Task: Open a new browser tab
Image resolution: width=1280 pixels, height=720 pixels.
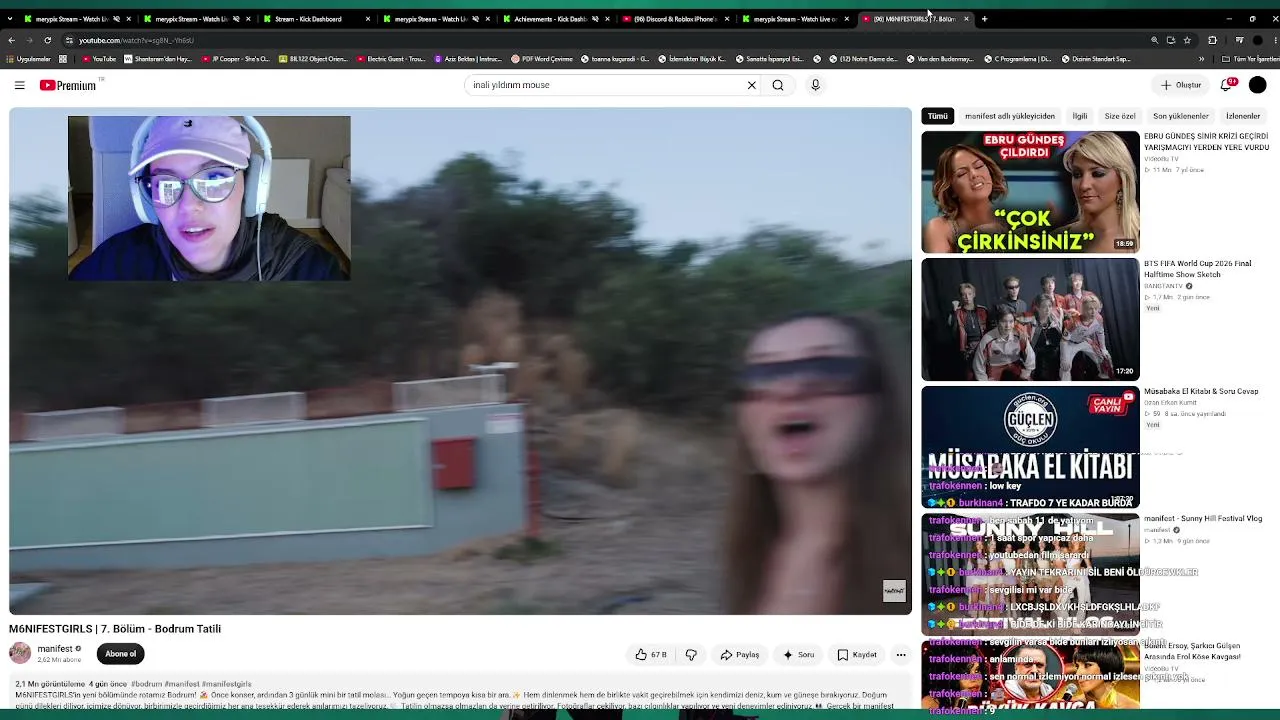Action: click(984, 19)
